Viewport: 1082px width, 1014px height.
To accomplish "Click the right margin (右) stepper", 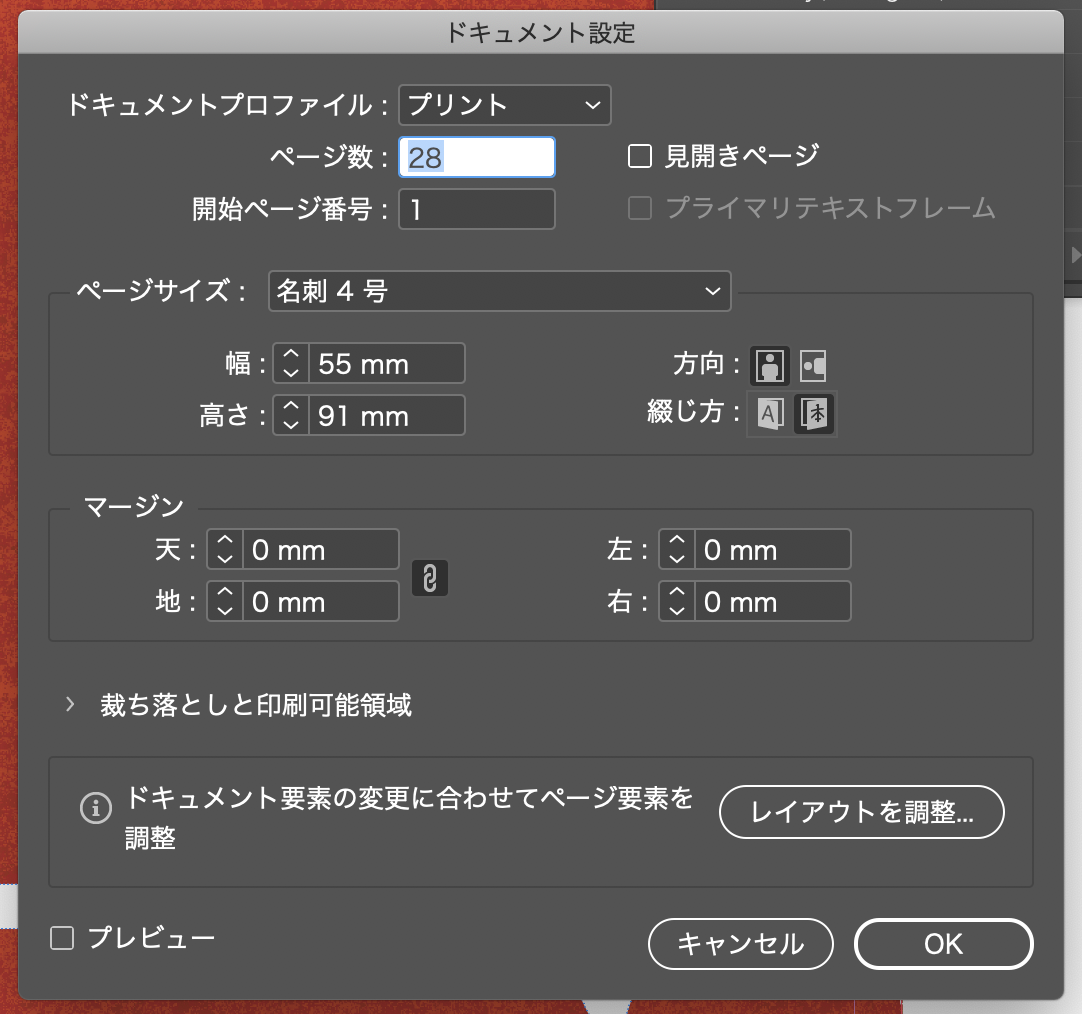I will point(677,601).
